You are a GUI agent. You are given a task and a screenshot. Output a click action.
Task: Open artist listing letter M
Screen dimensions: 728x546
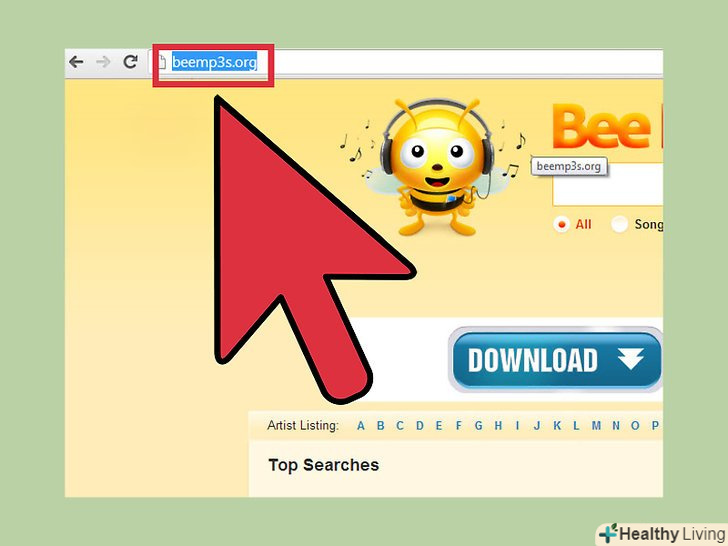[x=596, y=426]
